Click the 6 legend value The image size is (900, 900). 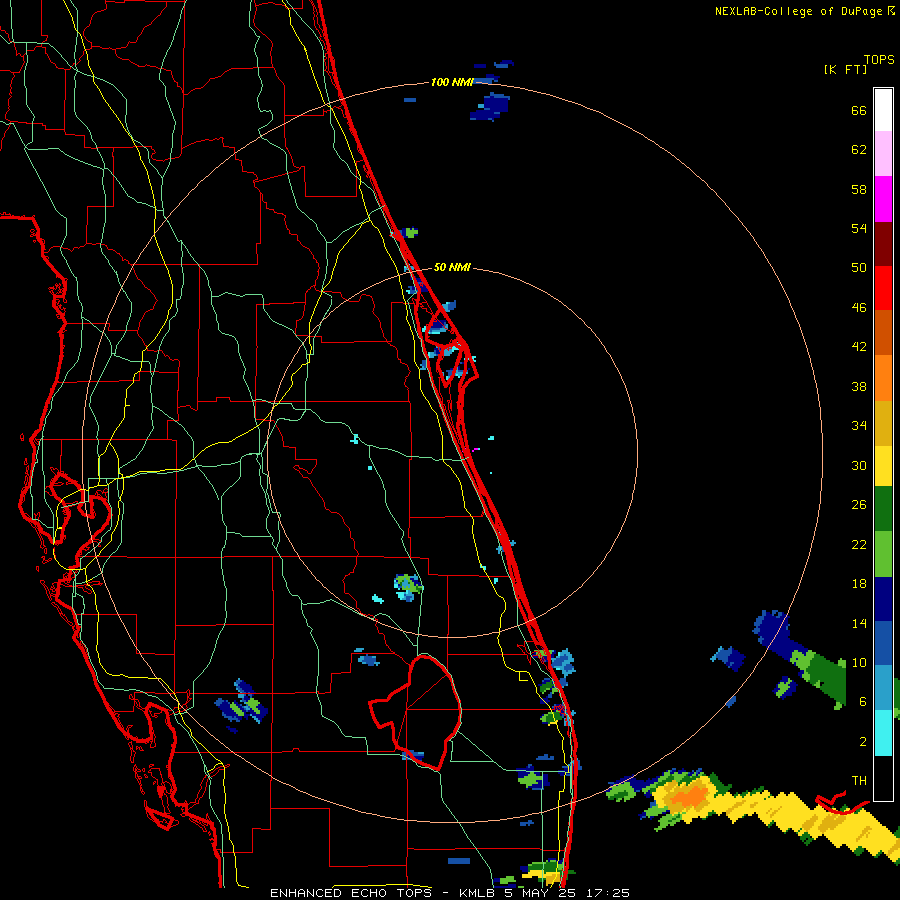tap(862, 702)
